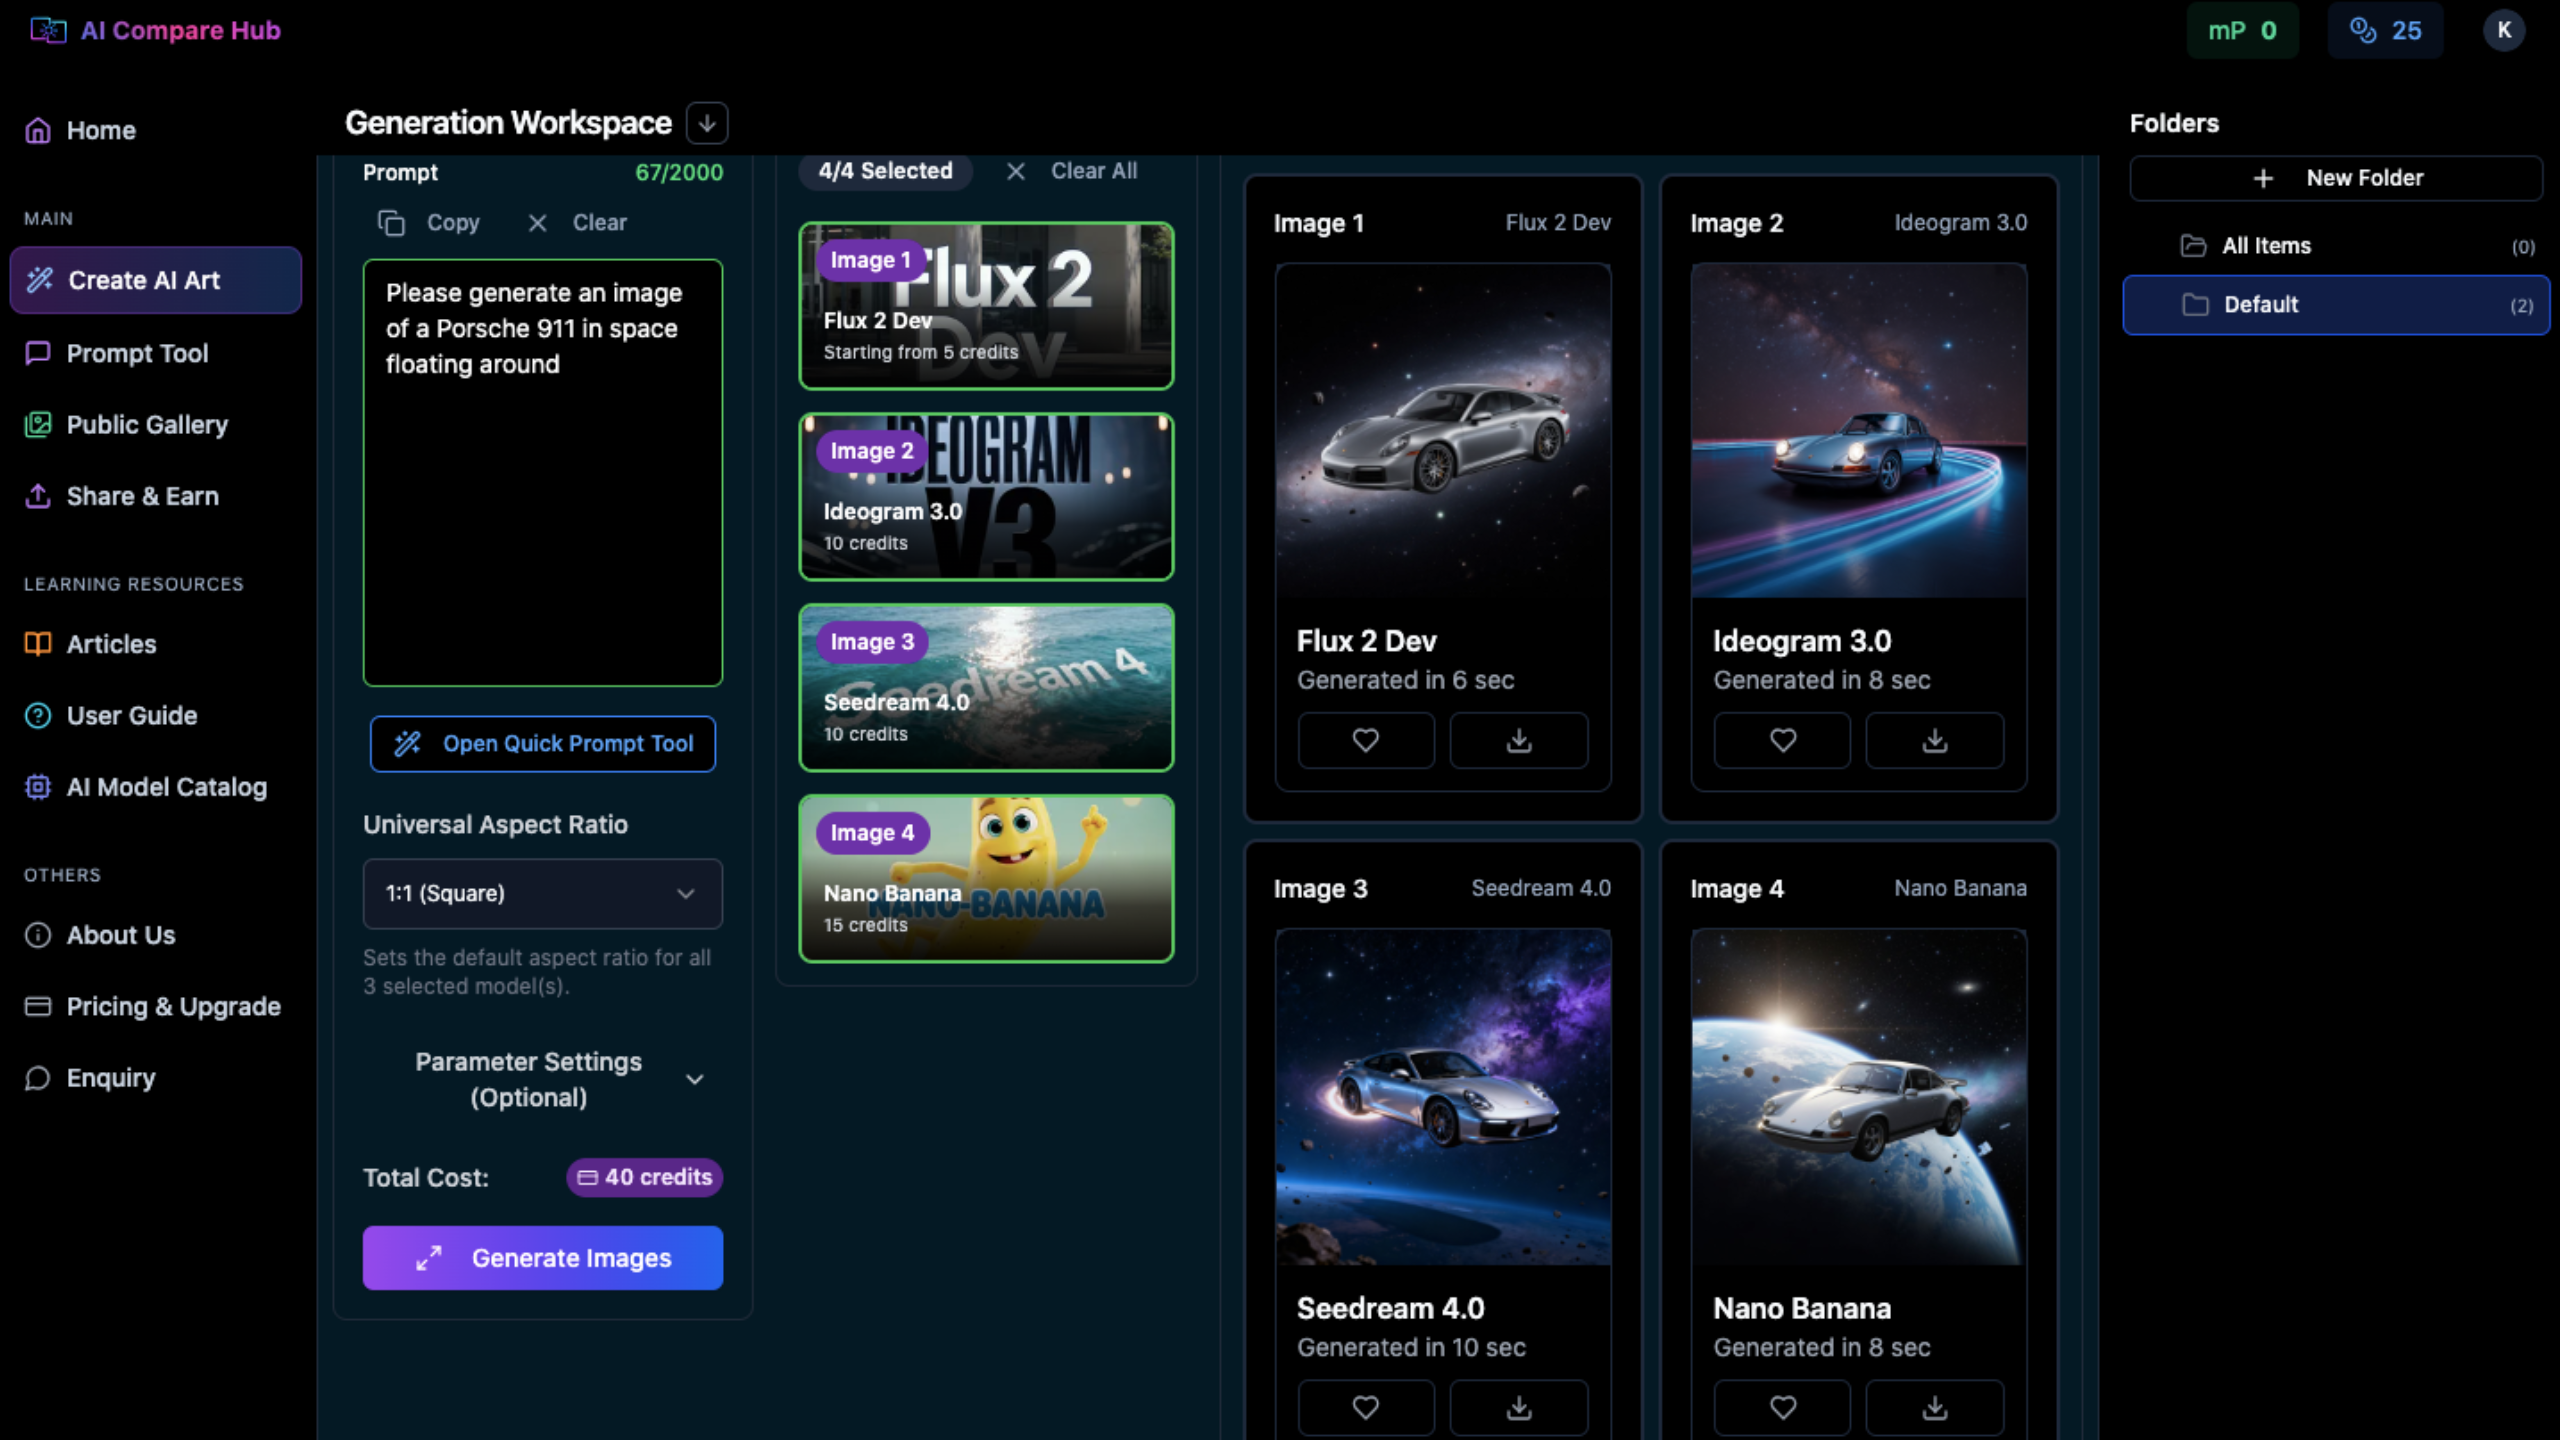The width and height of the screenshot is (2560, 1440).
Task: Toggle the Nano Banana model card
Action: [x=986, y=879]
